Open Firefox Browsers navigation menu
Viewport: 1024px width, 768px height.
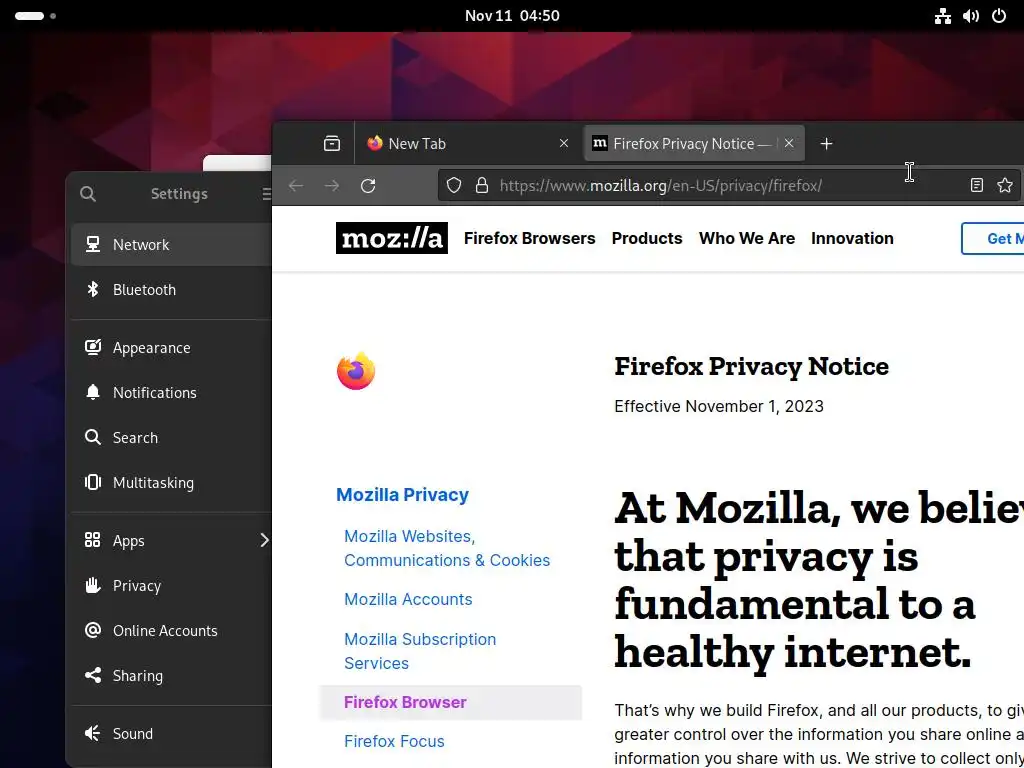pos(530,238)
